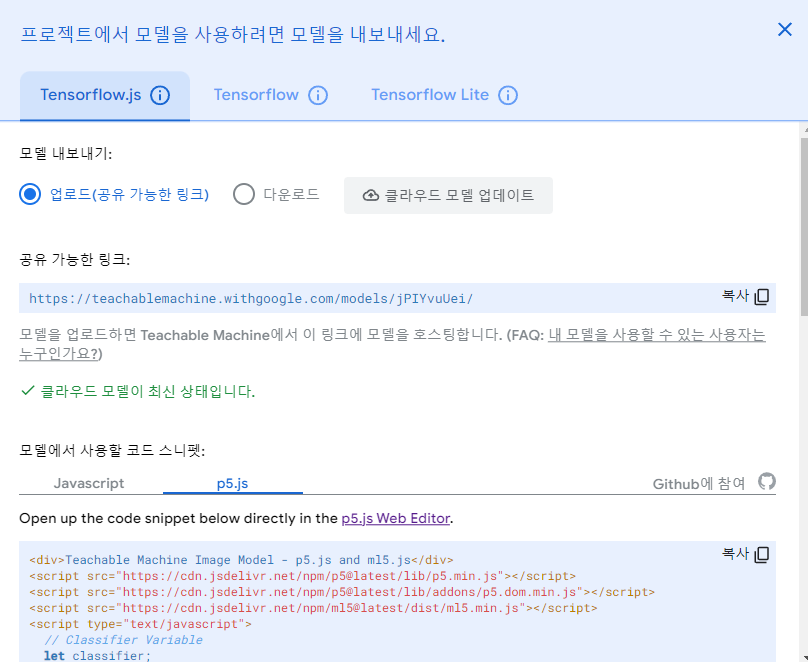Copy the code snippet via copy icon
808x662 pixels.
click(x=761, y=554)
